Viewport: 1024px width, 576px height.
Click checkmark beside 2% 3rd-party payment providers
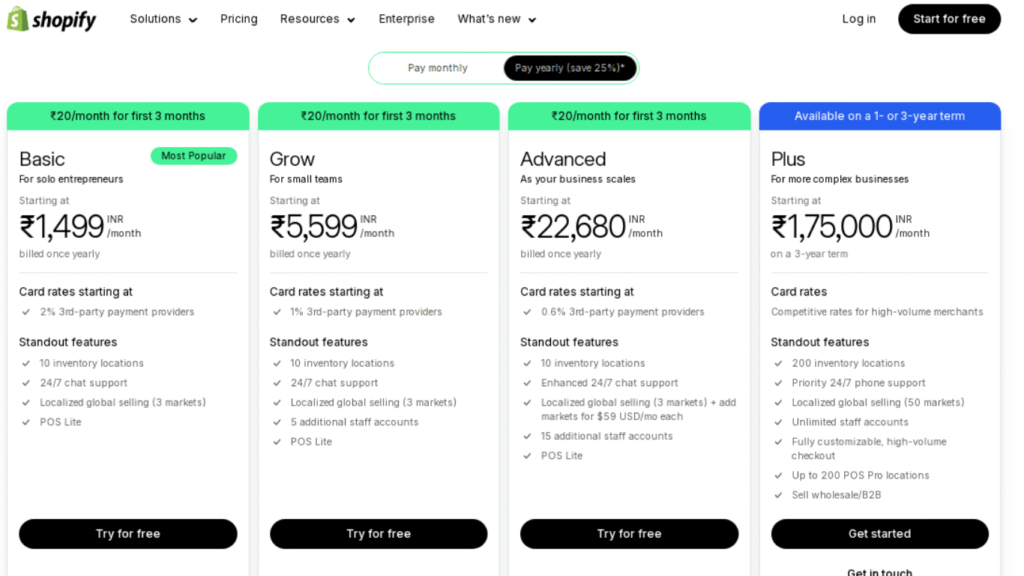(26, 312)
